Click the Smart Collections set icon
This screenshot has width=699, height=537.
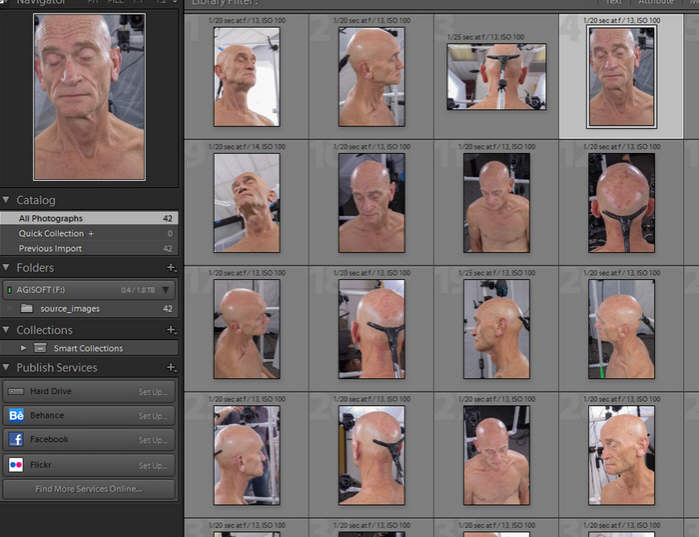pyautogui.click(x=41, y=348)
